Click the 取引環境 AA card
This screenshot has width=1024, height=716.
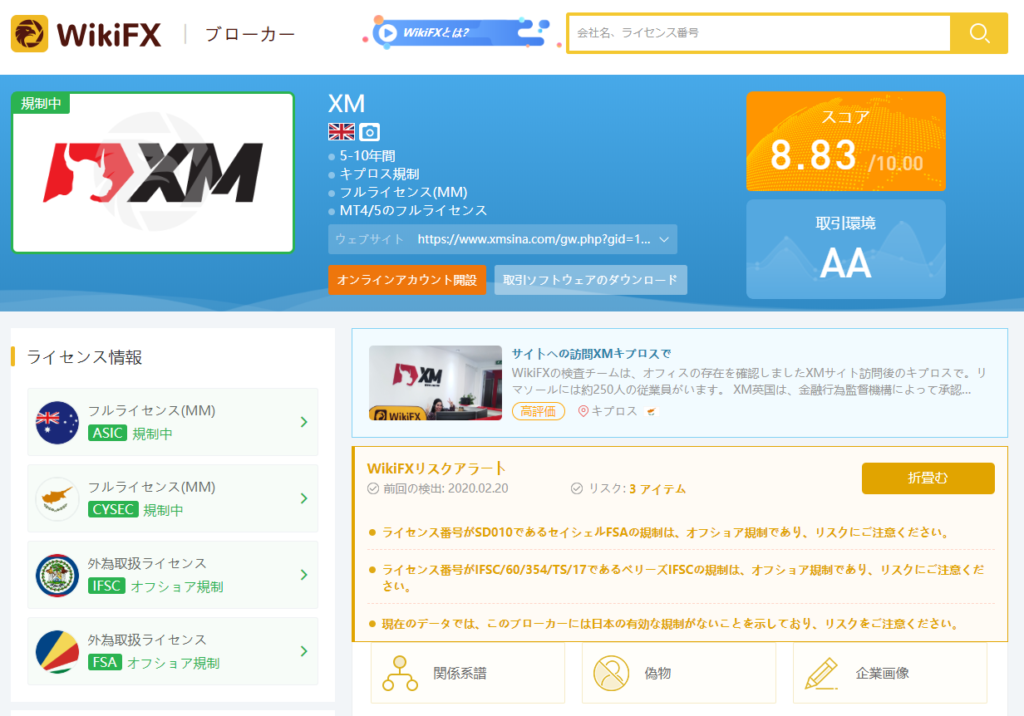click(x=846, y=250)
